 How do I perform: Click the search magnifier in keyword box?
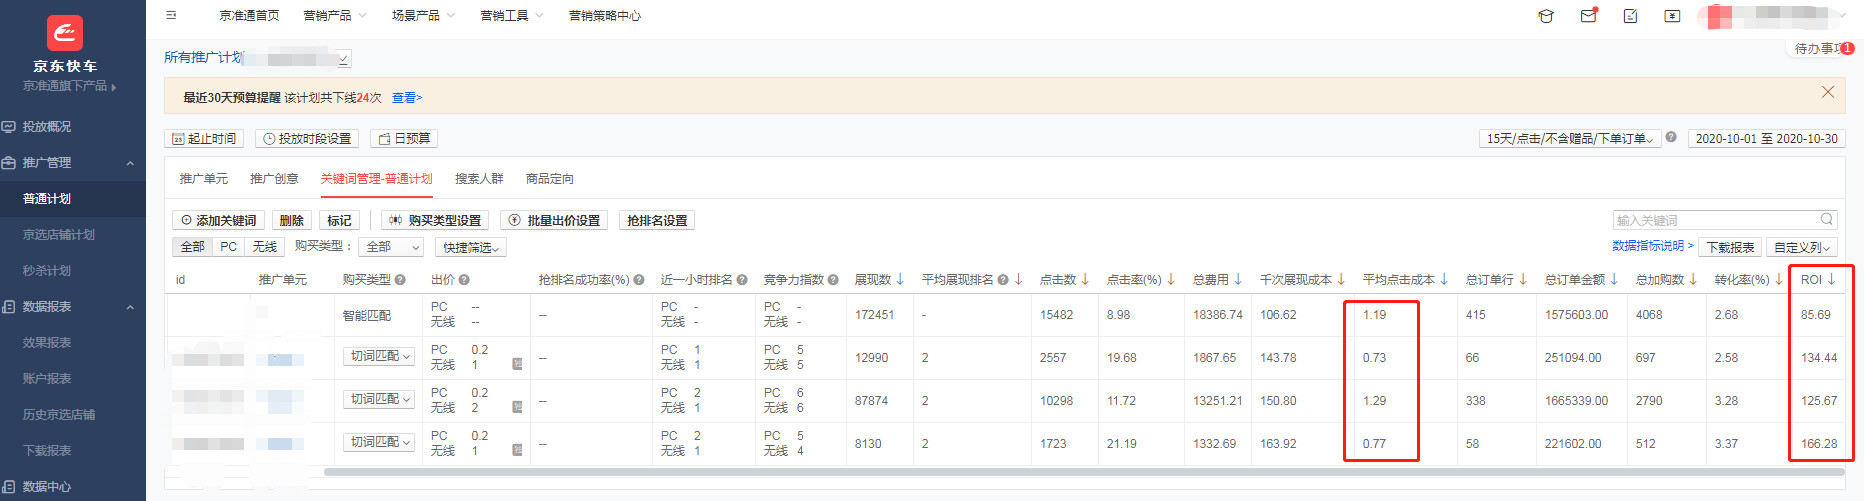click(x=1826, y=220)
